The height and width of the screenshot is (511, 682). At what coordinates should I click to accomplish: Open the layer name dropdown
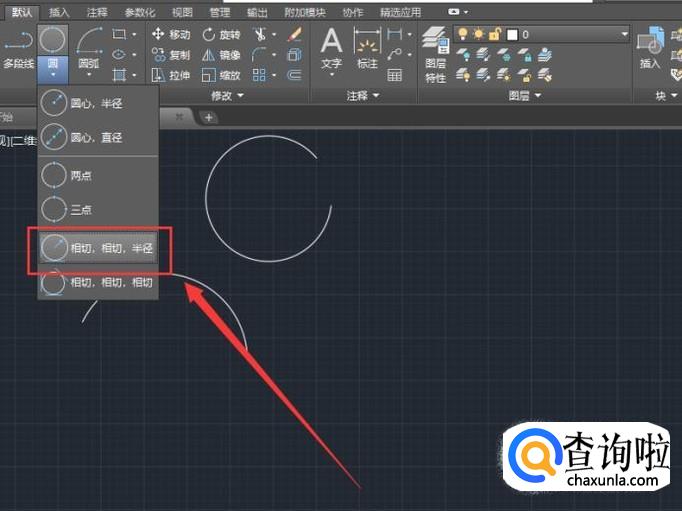(625, 34)
